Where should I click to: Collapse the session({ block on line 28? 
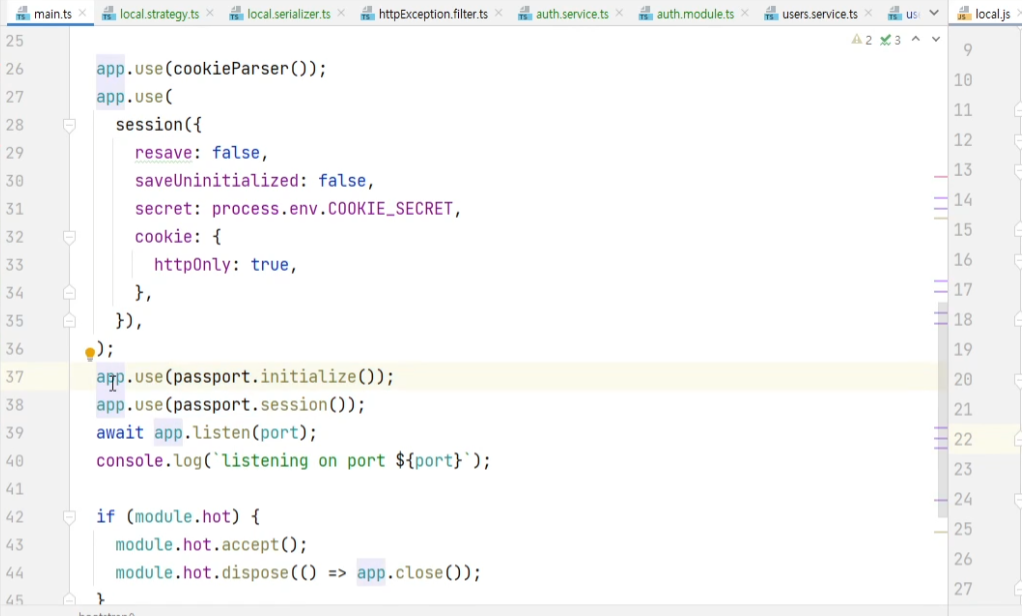pos(69,125)
